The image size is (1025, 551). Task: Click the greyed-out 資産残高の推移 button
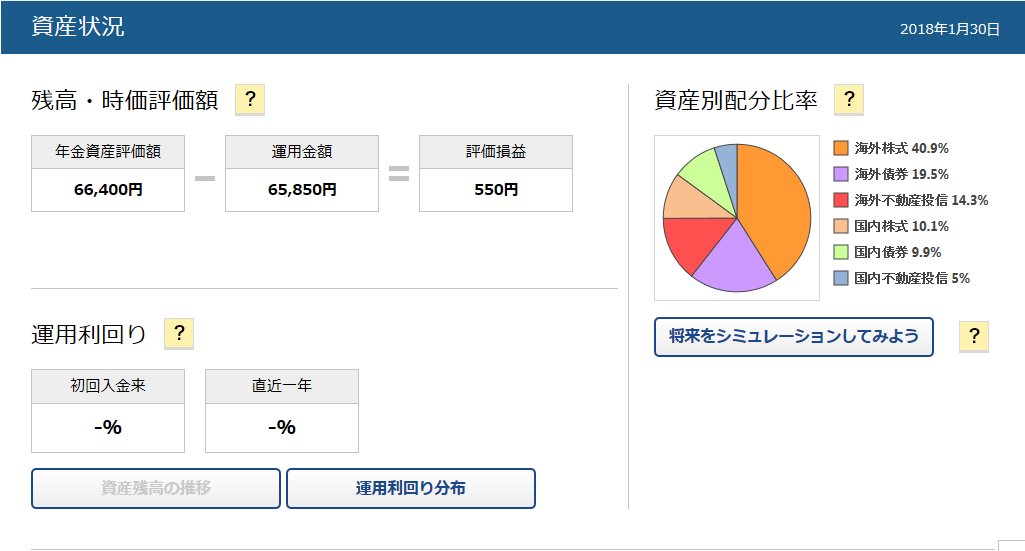[x=156, y=488]
